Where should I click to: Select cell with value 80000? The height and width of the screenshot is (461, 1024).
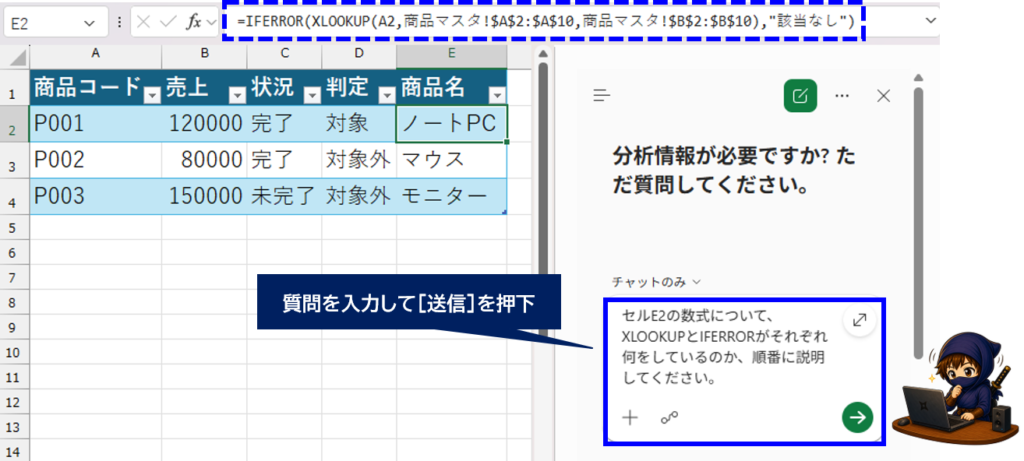coord(204,159)
